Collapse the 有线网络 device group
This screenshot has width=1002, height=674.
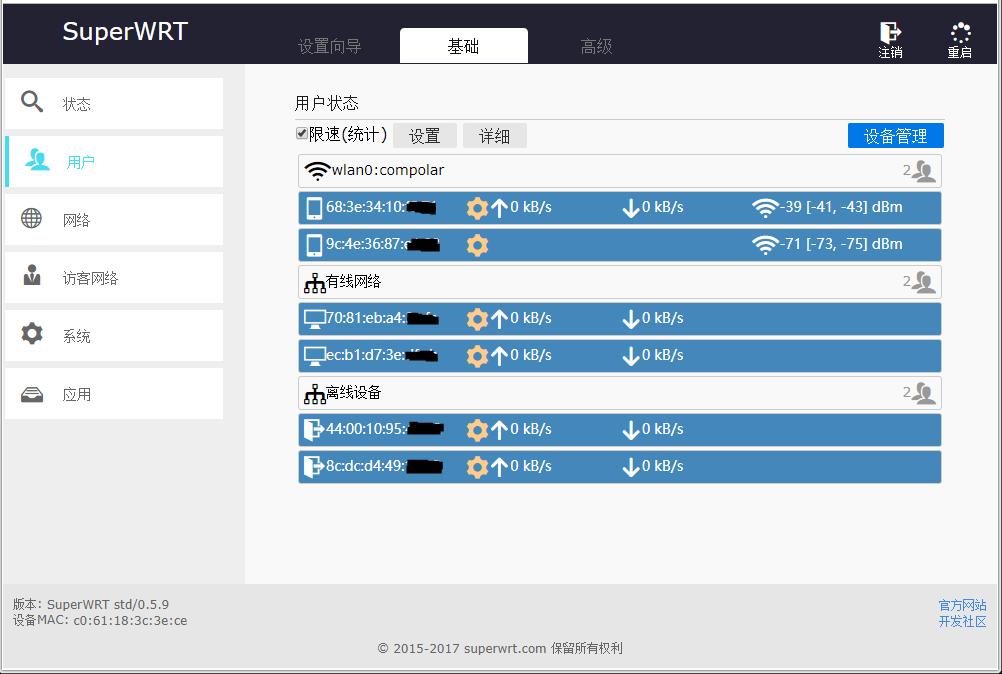coord(620,282)
